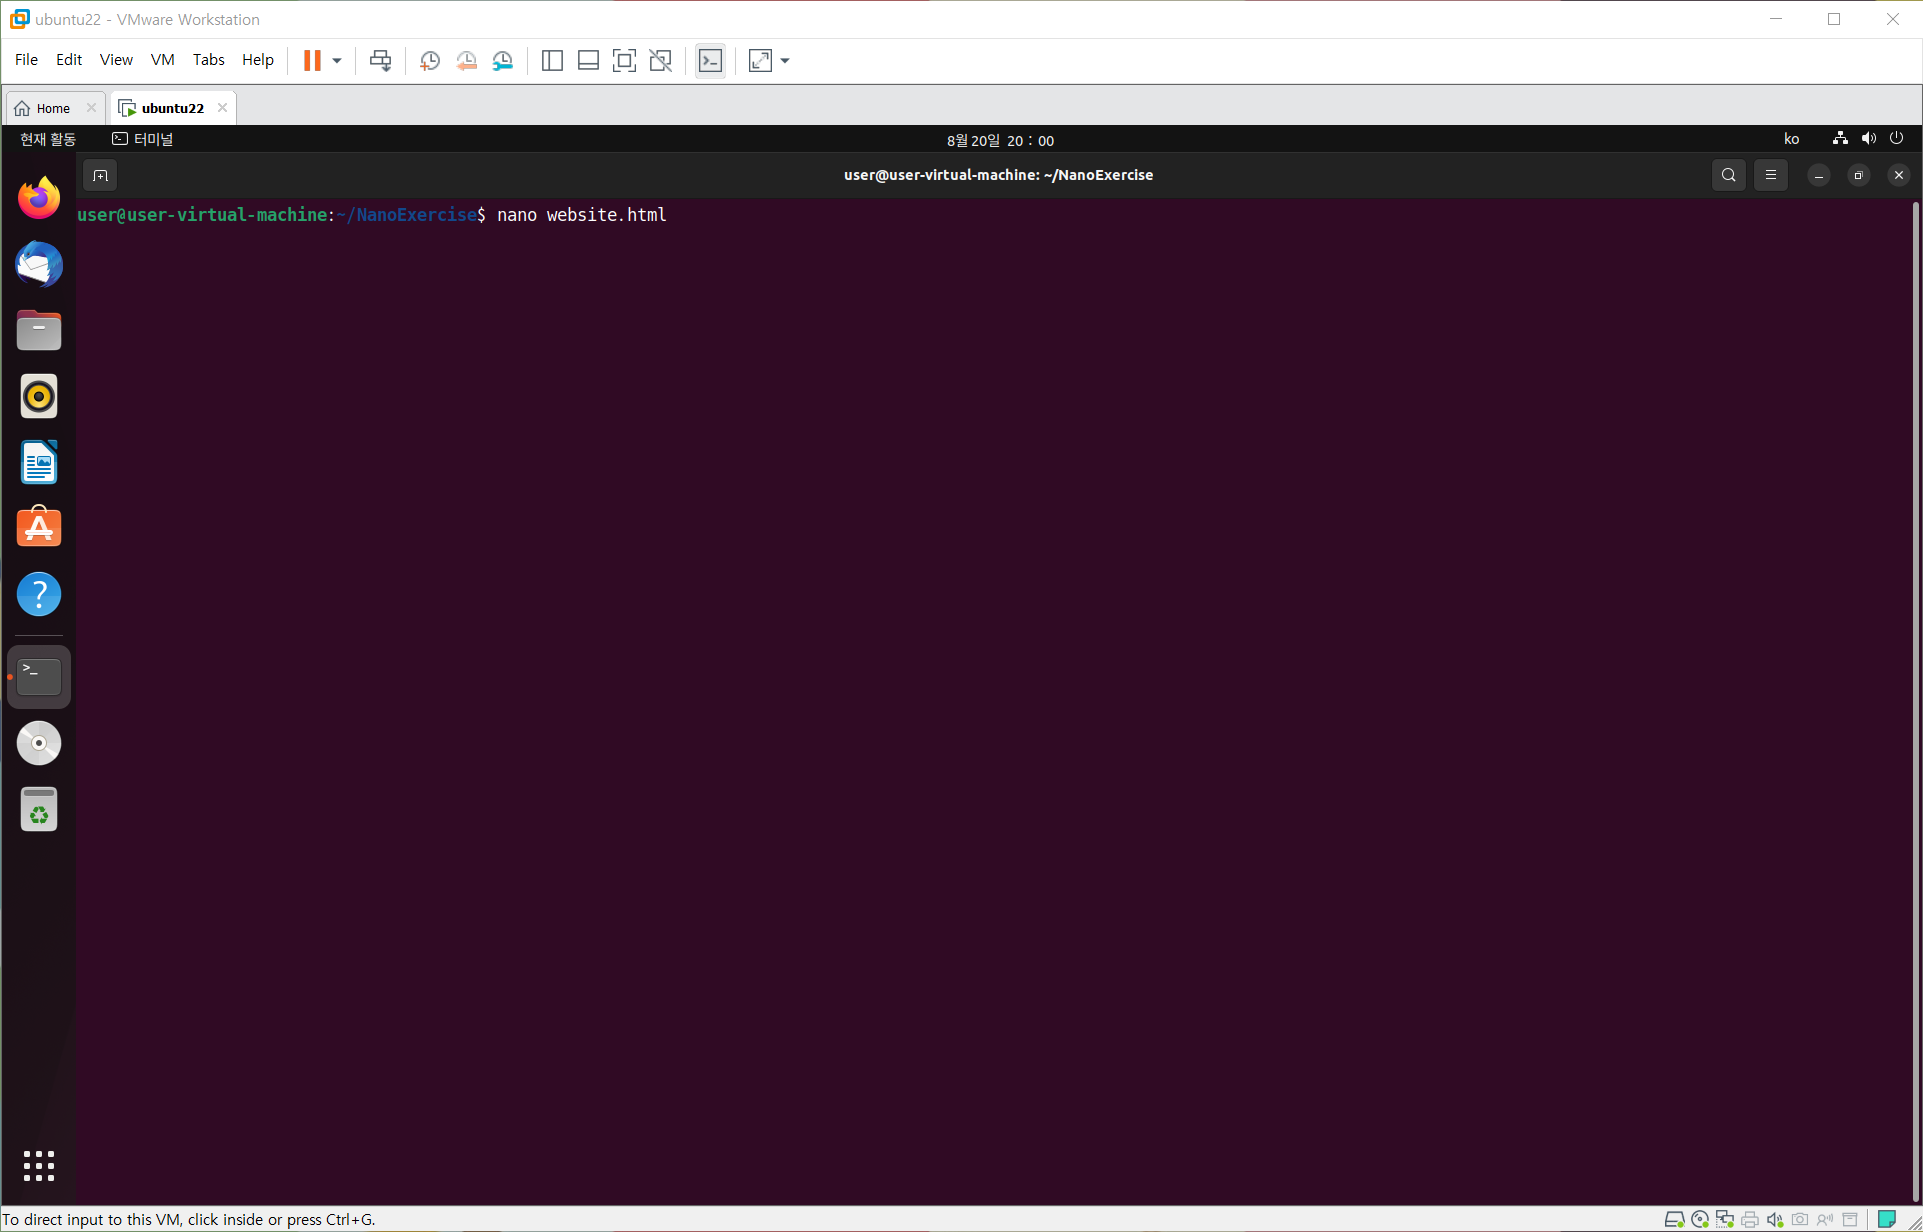The width and height of the screenshot is (1923, 1232).
Task: Take a snapshot of the VM
Action: 430,61
